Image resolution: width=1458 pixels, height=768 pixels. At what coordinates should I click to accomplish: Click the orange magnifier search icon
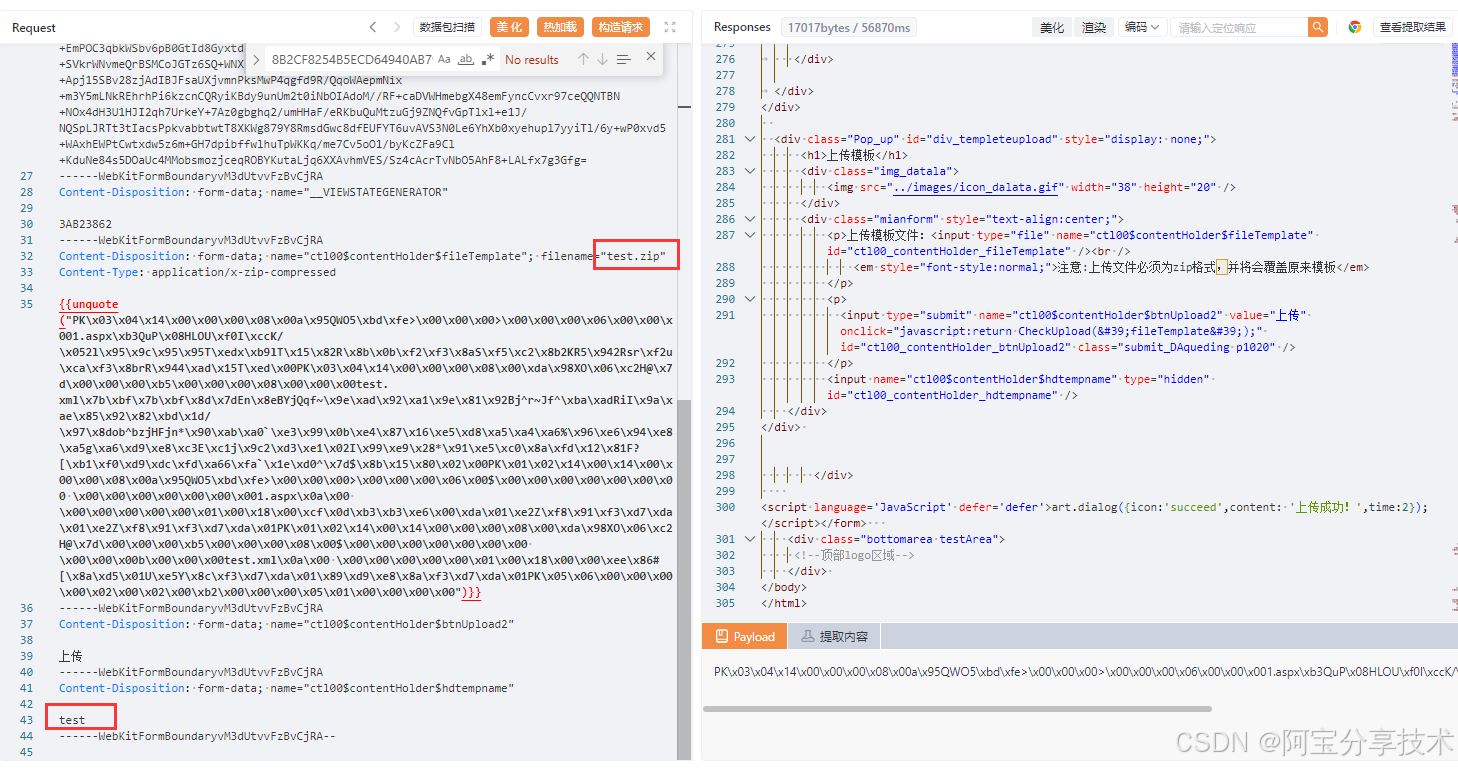pos(1318,27)
